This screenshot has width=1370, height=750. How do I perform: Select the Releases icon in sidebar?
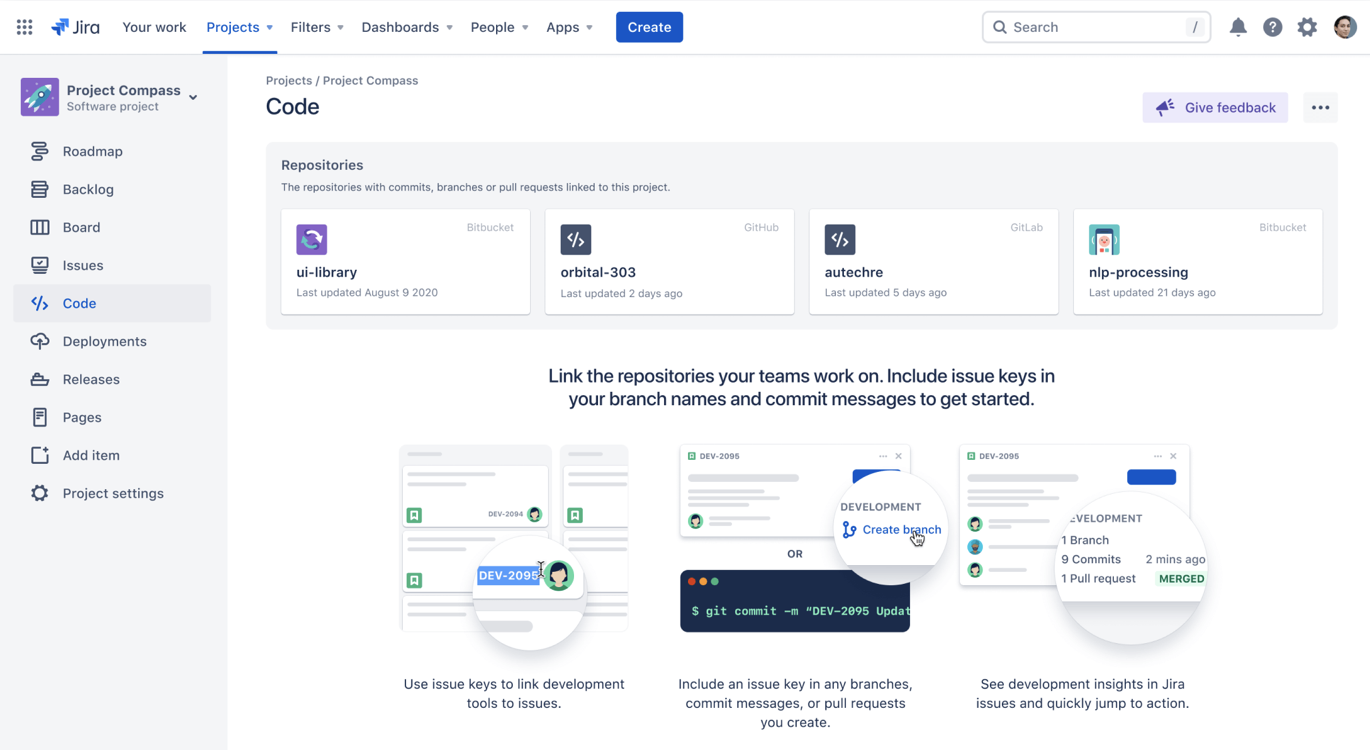tap(37, 379)
